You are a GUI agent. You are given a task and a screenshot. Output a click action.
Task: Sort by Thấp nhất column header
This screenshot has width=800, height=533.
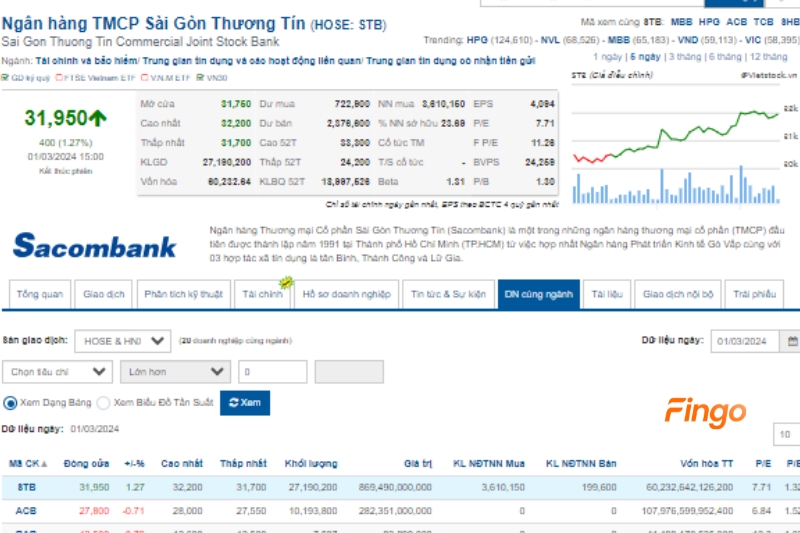243,464
